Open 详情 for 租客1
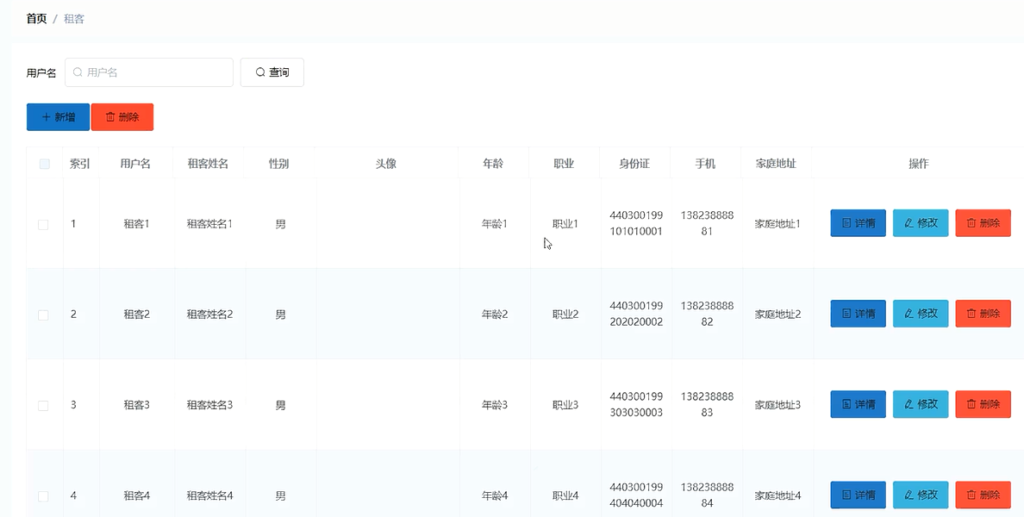The width and height of the screenshot is (1024, 517). tap(858, 223)
